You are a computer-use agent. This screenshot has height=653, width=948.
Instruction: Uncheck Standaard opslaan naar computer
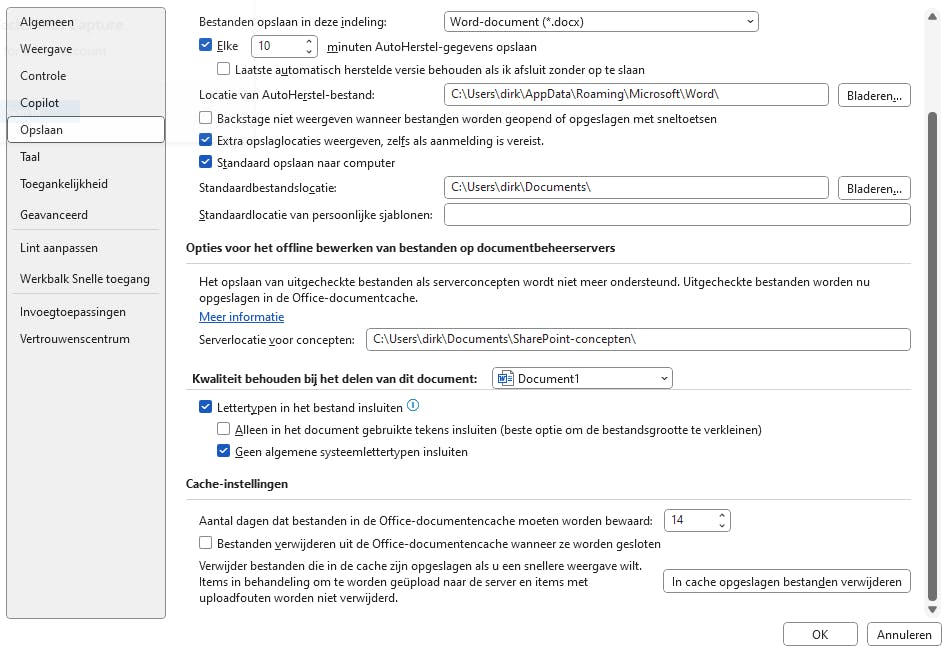[206, 162]
